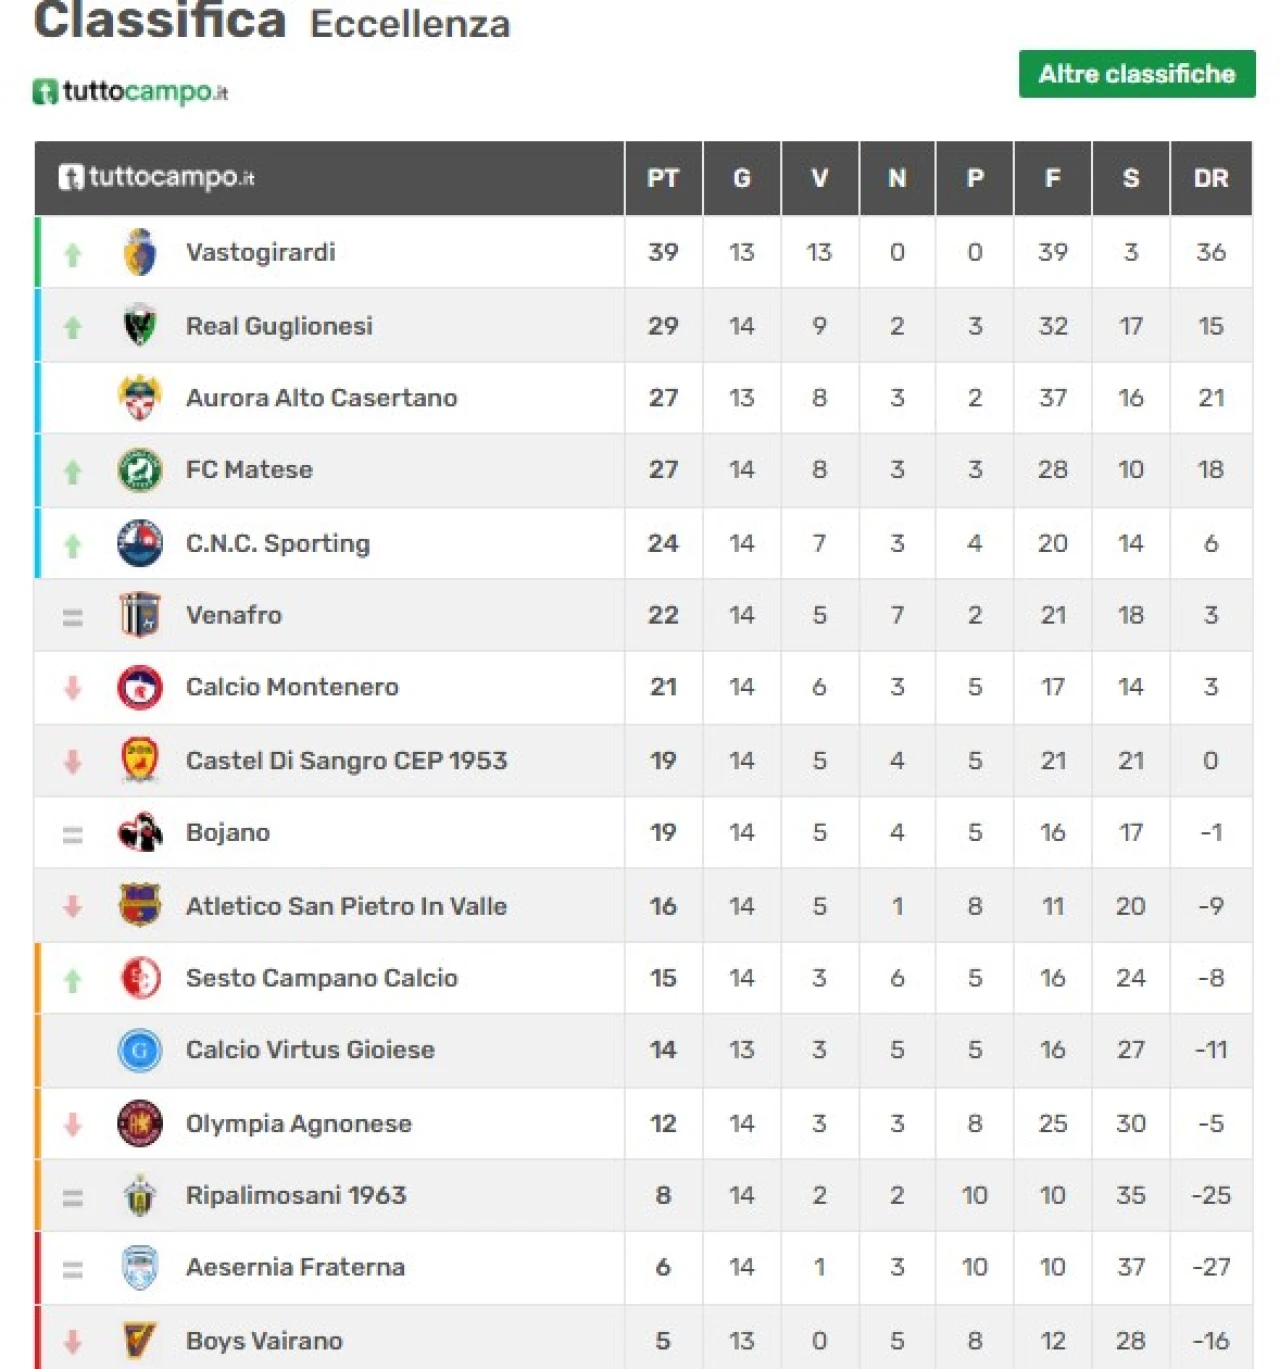
Task: Click the tuttocampo.it logo in table header
Action: [x=156, y=177]
